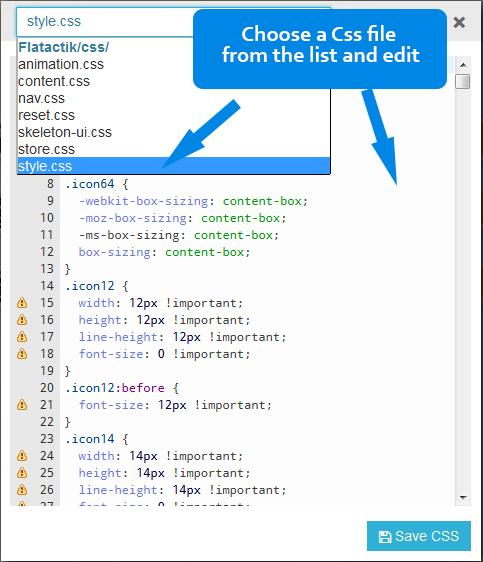Click the warning icon on line 18
The image size is (483, 562).
(22, 354)
